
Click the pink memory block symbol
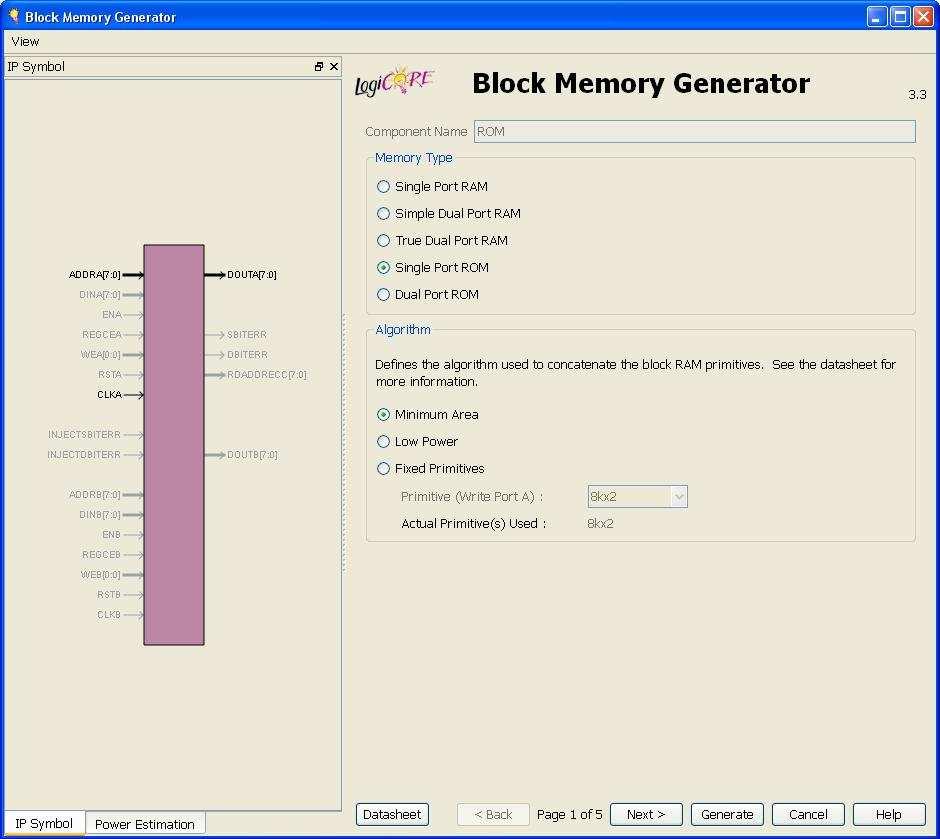coord(174,445)
